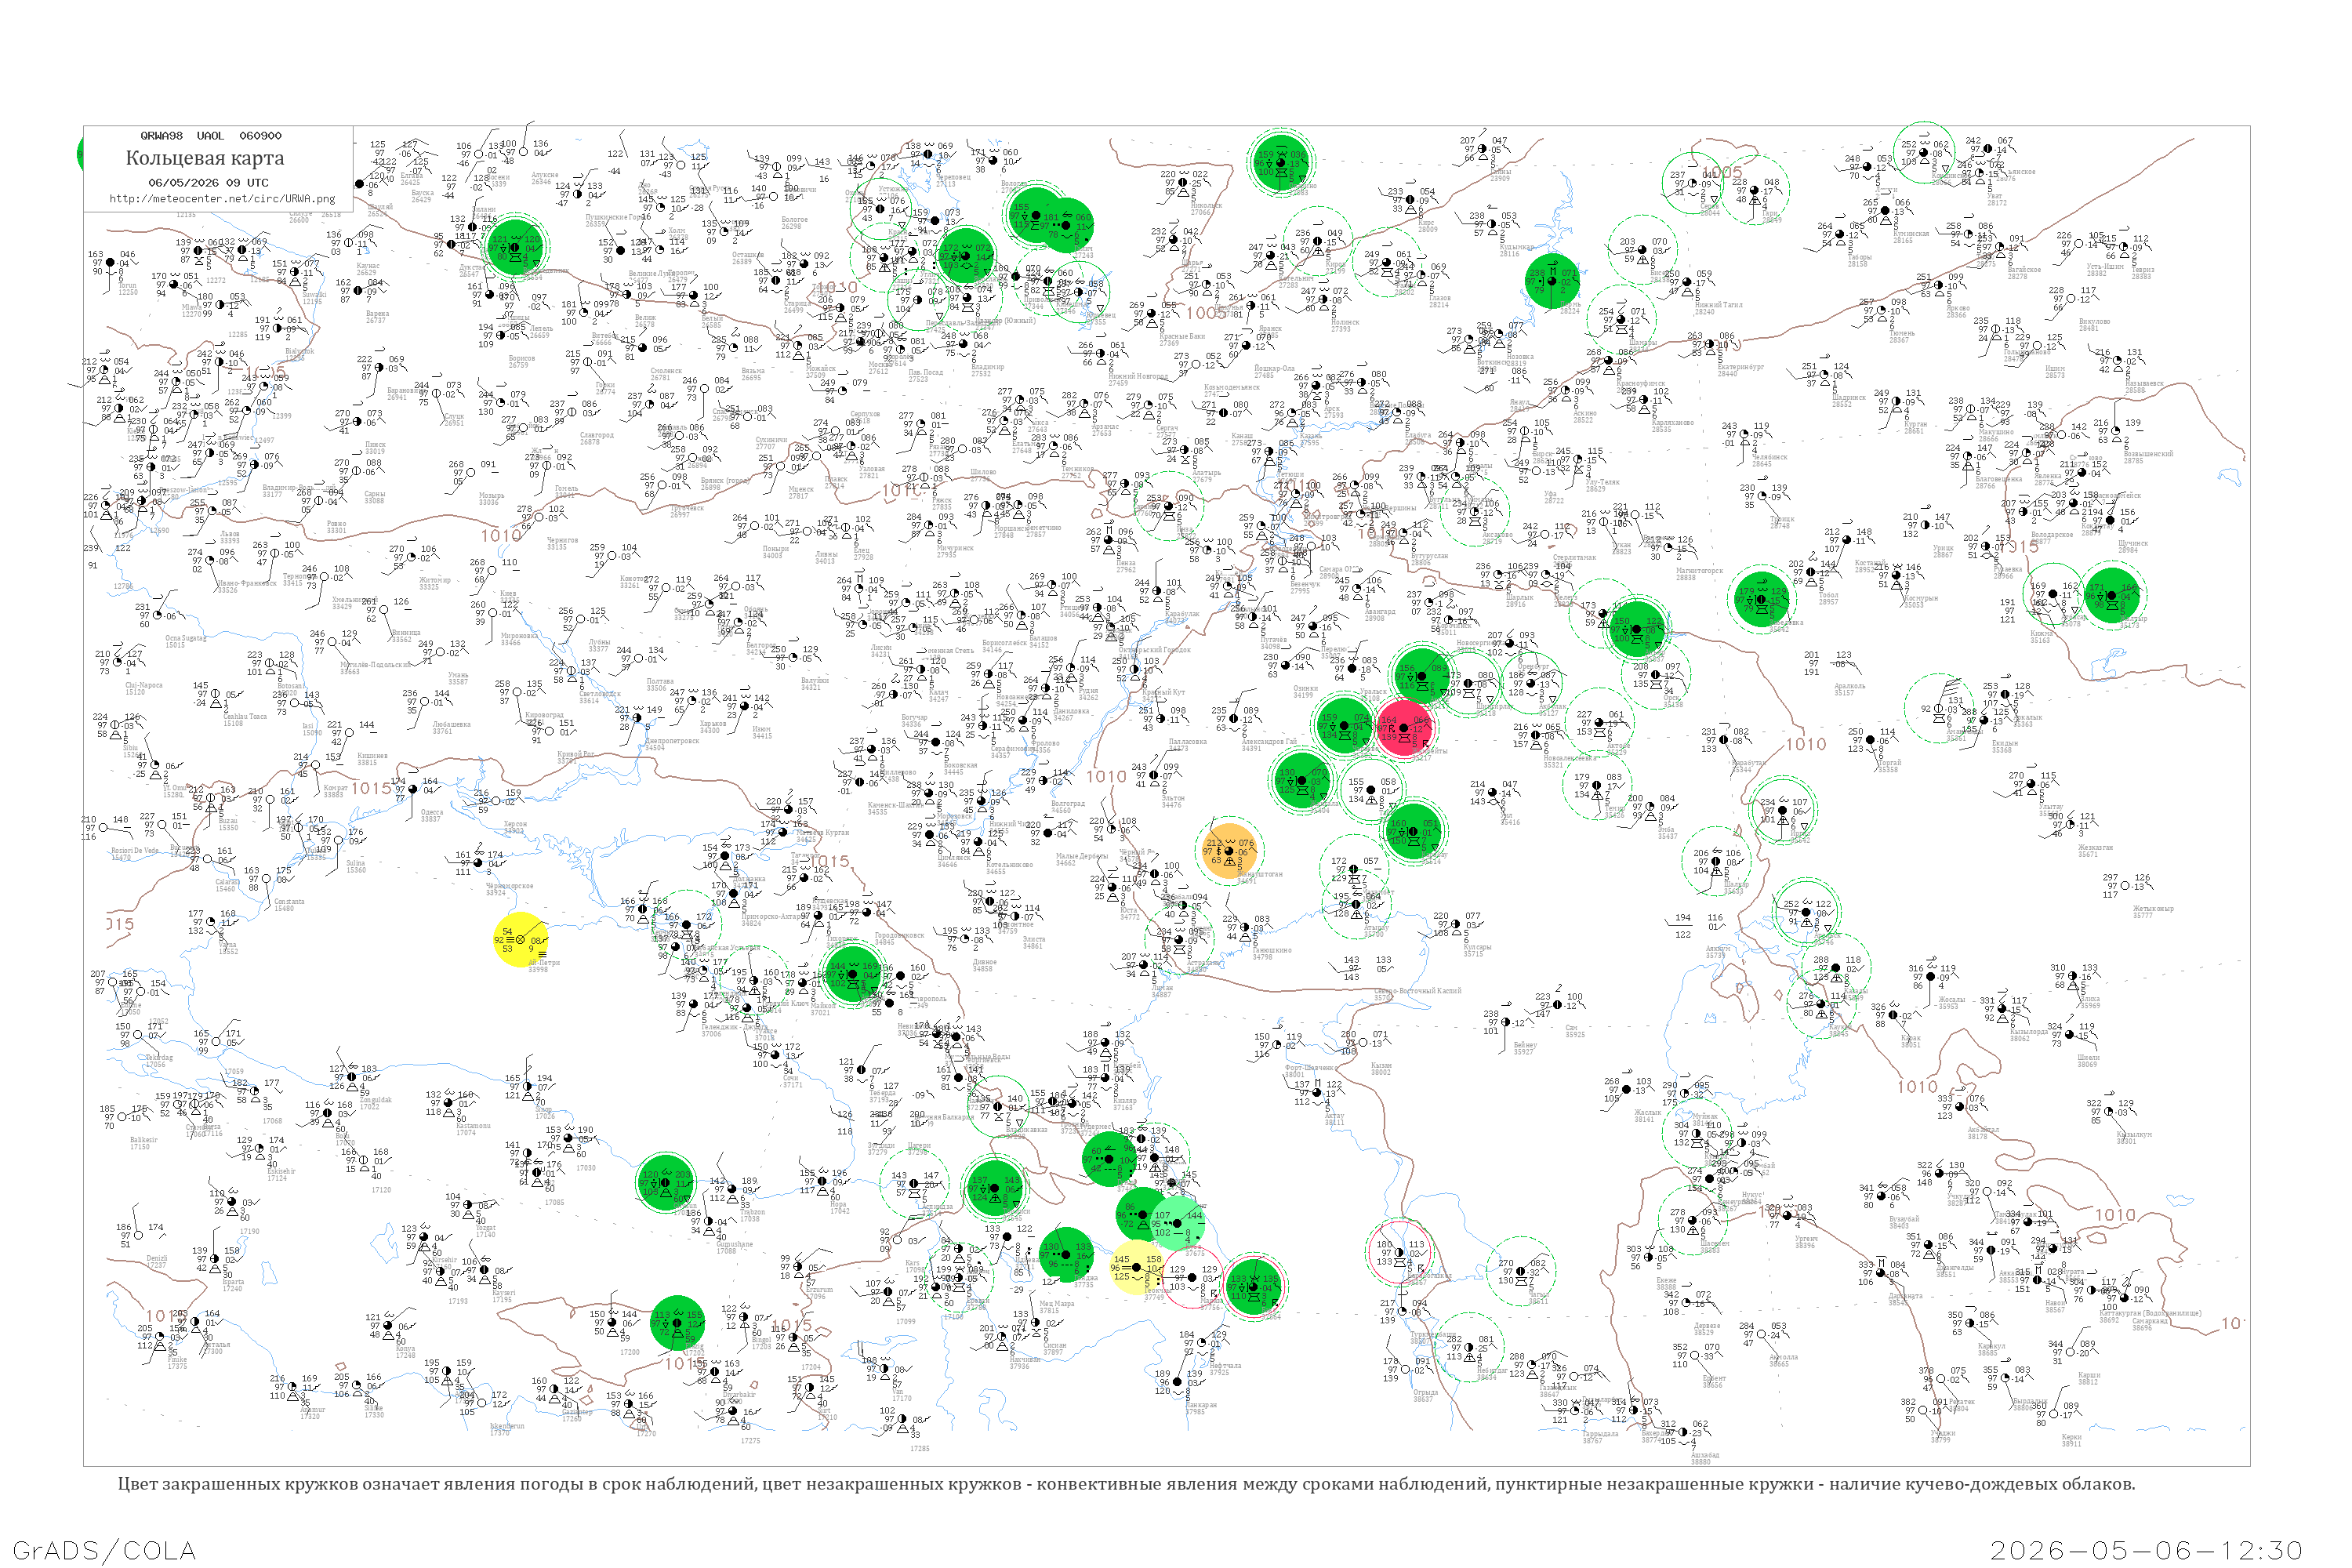This screenshot has width=2352, height=1568.
Task: Click the map title 'Кольцевая карта'
Action: [205, 158]
